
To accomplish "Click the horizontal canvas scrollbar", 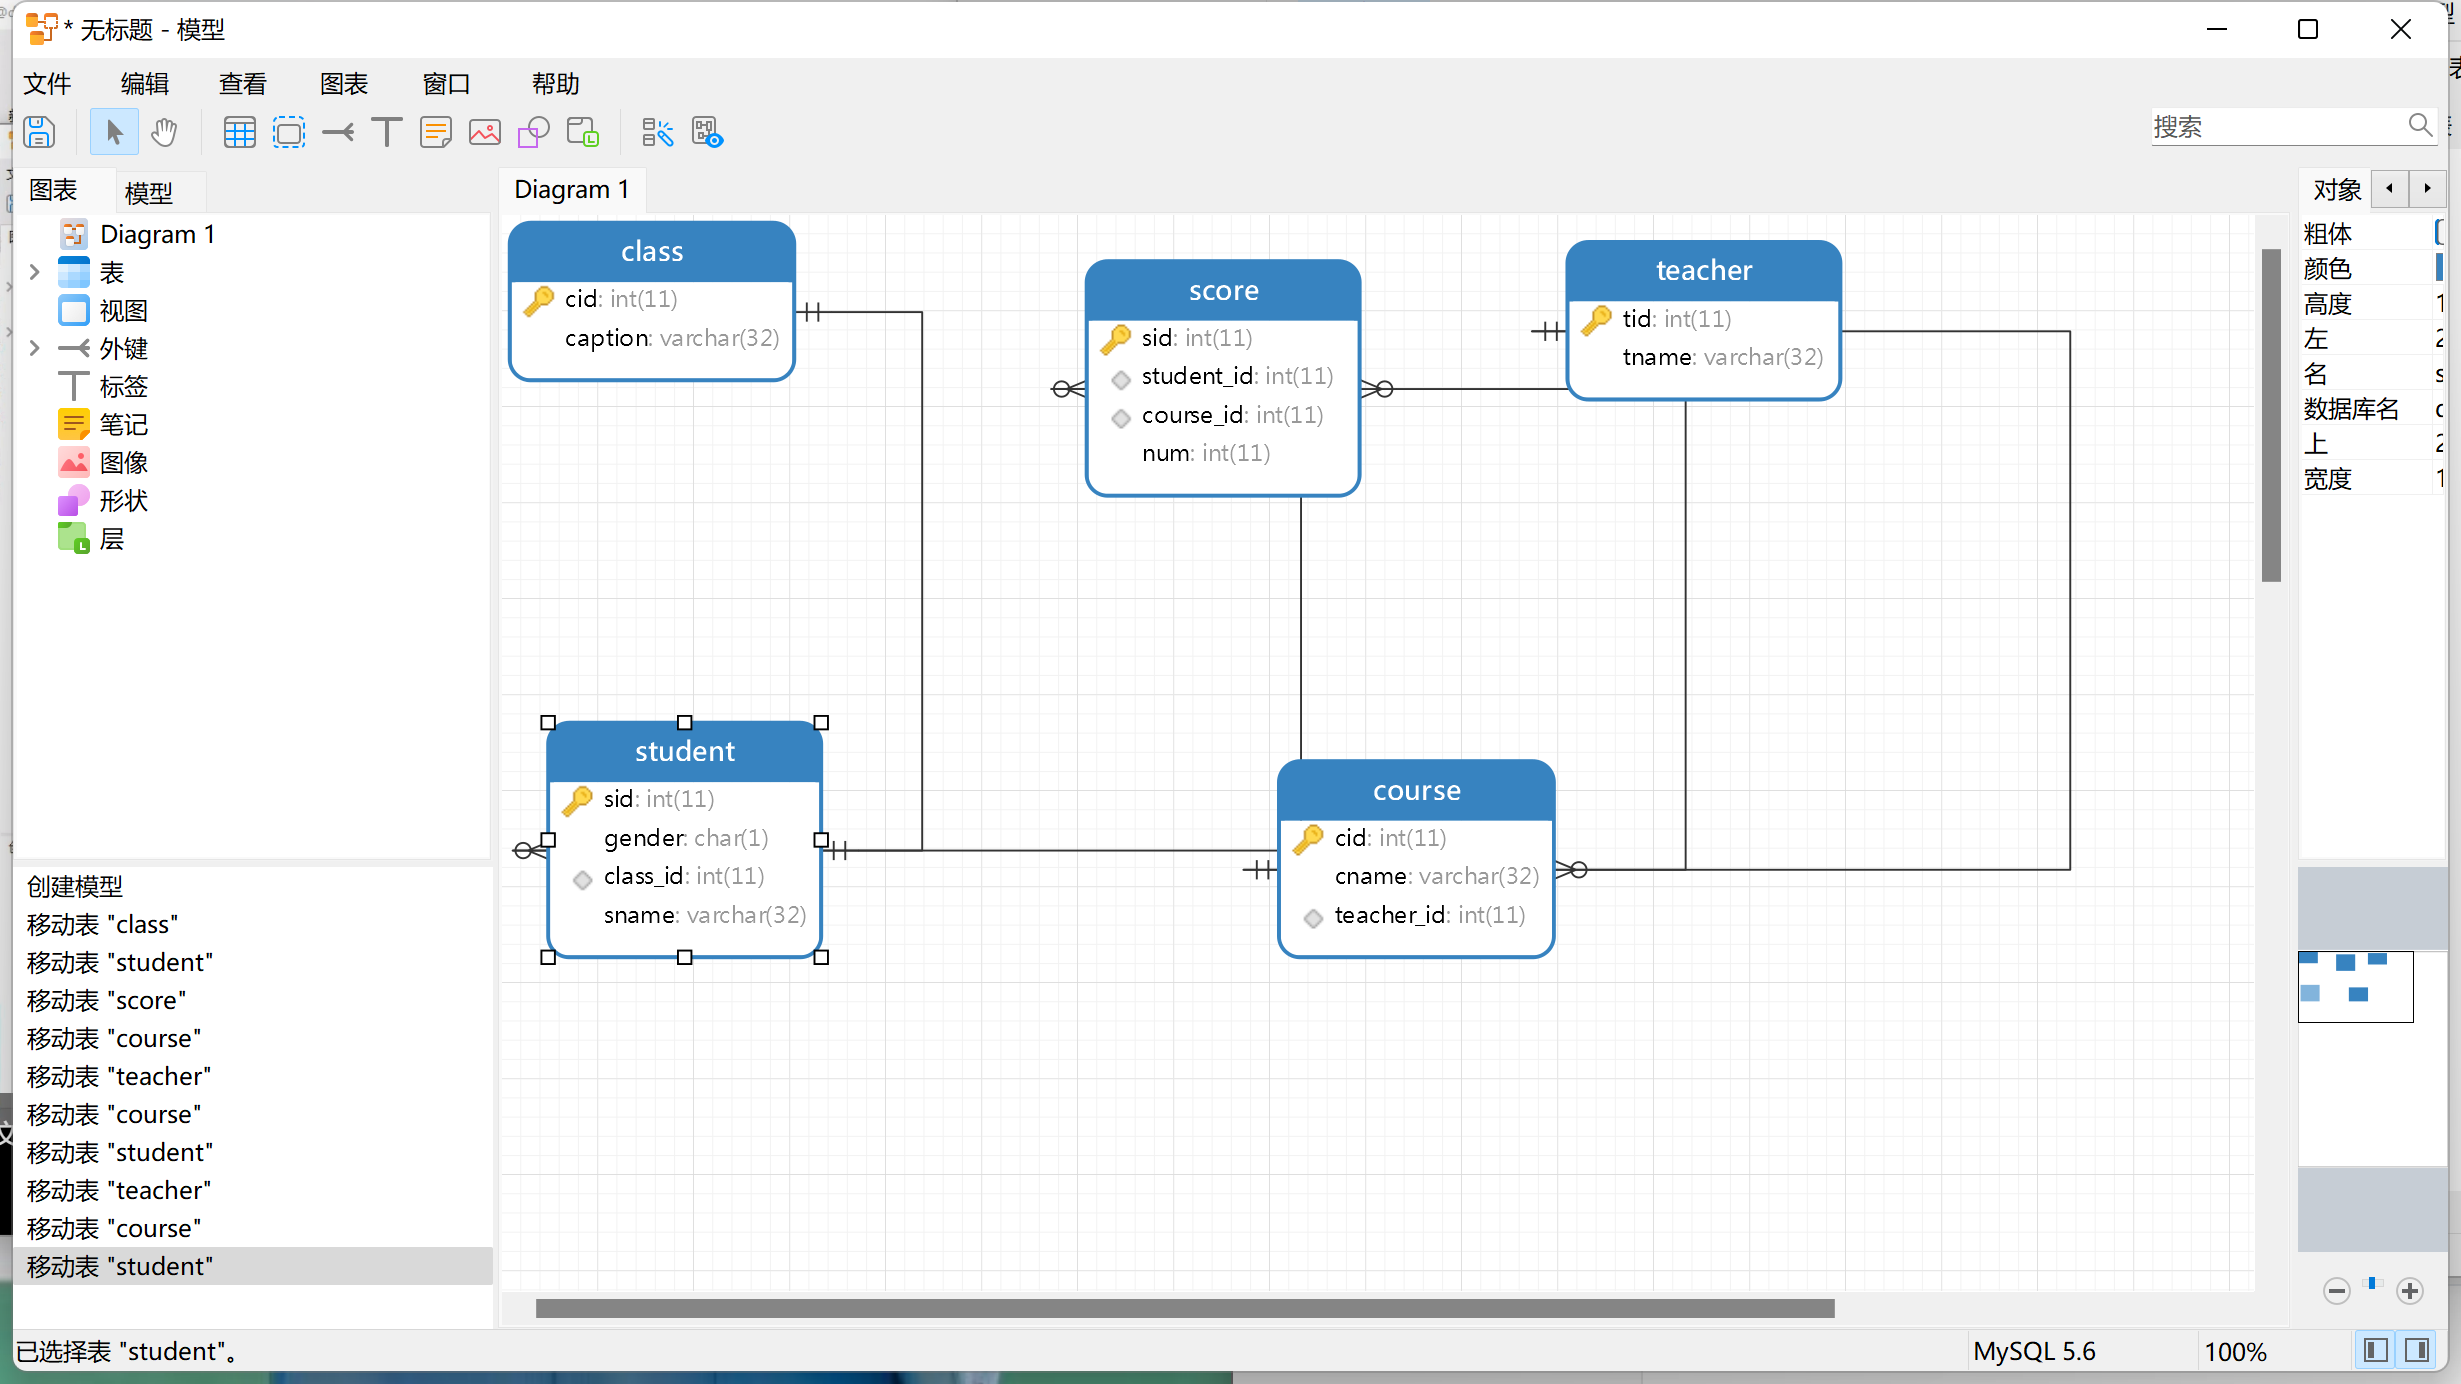I will [x=1185, y=1308].
